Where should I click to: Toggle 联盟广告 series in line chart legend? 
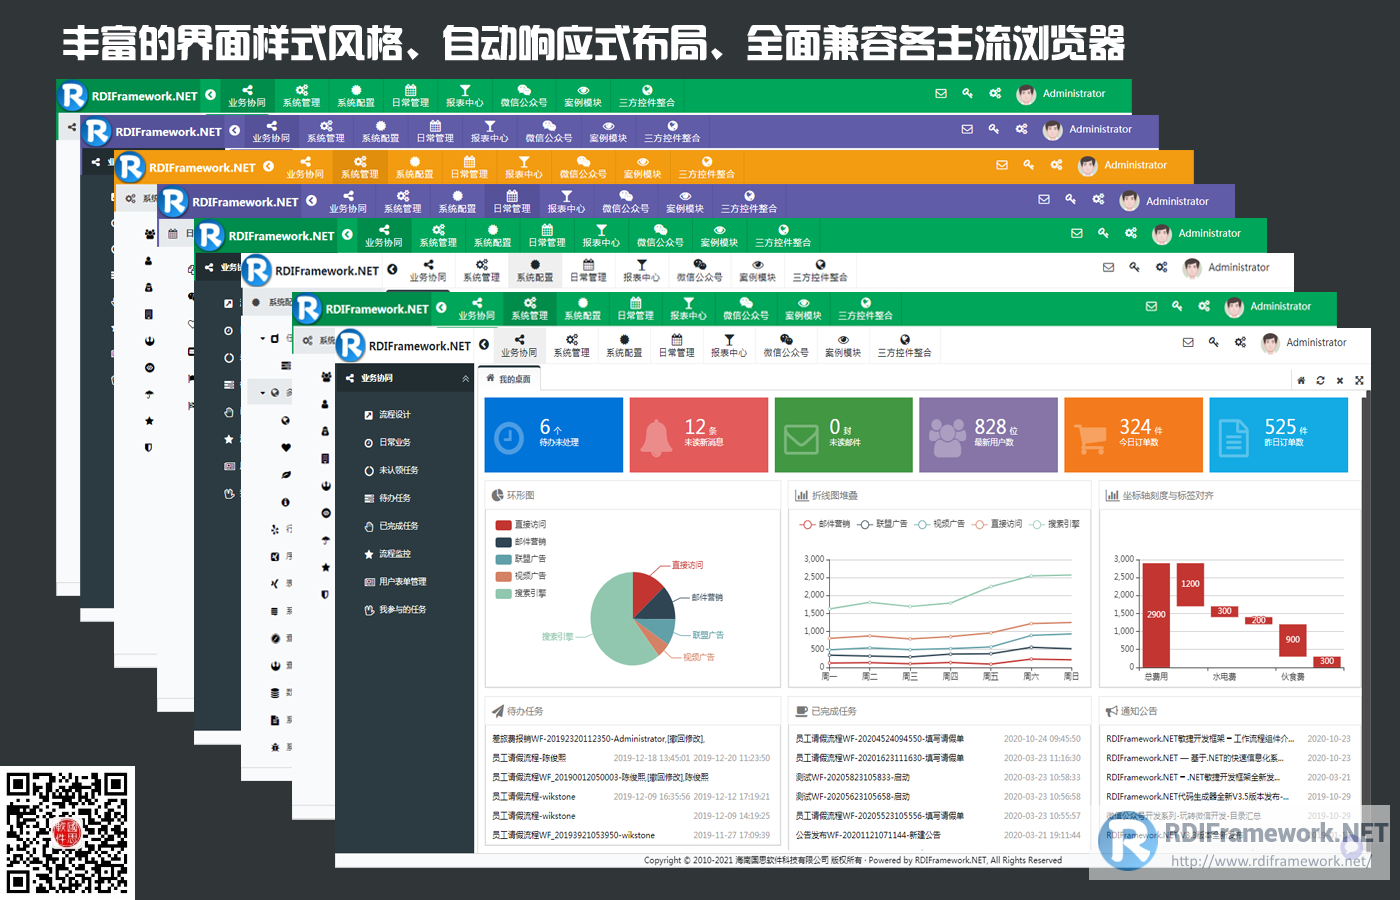pyautogui.click(x=883, y=524)
